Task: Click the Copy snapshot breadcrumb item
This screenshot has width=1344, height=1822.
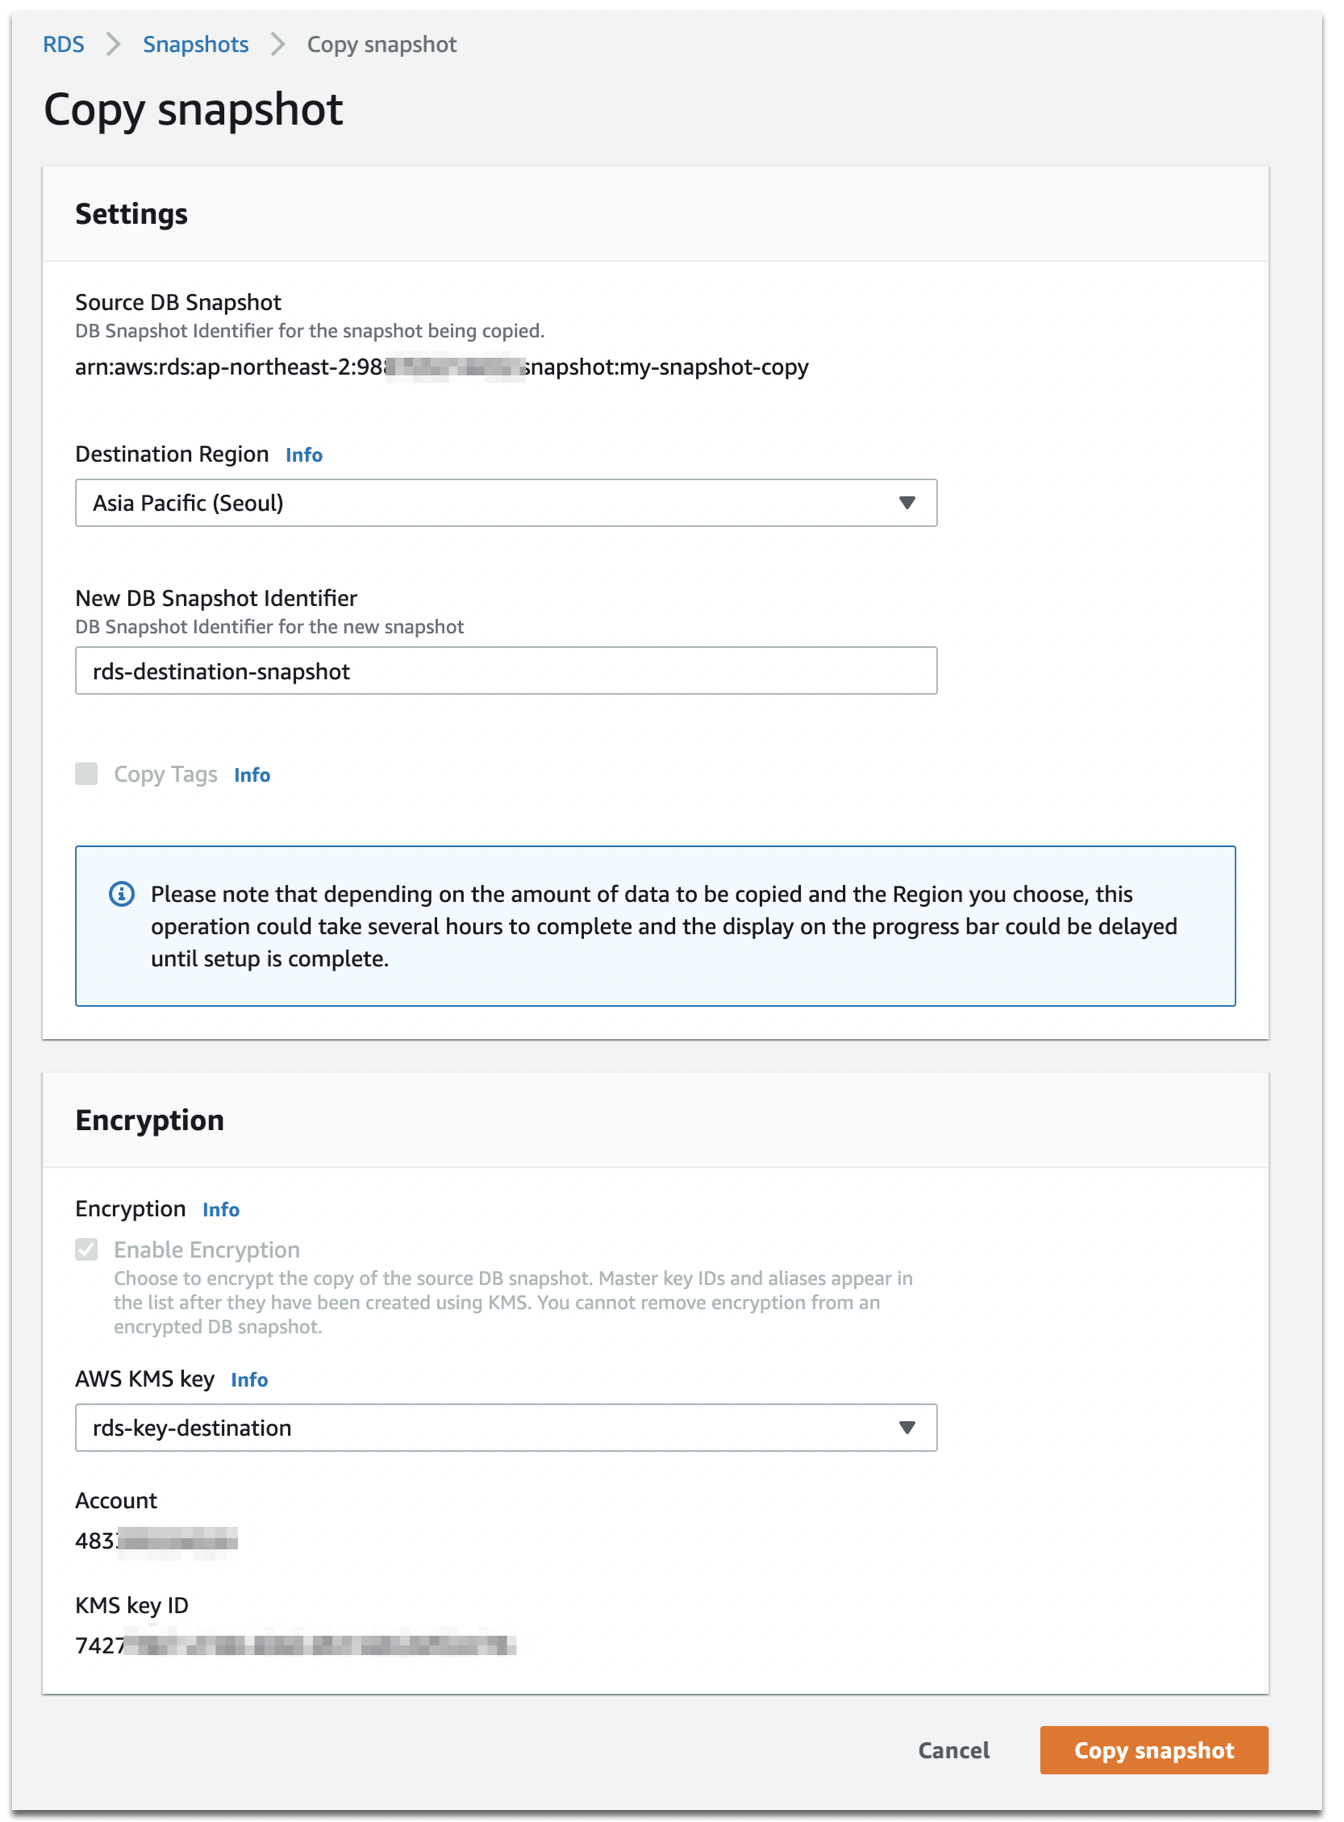Action: point(381,44)
